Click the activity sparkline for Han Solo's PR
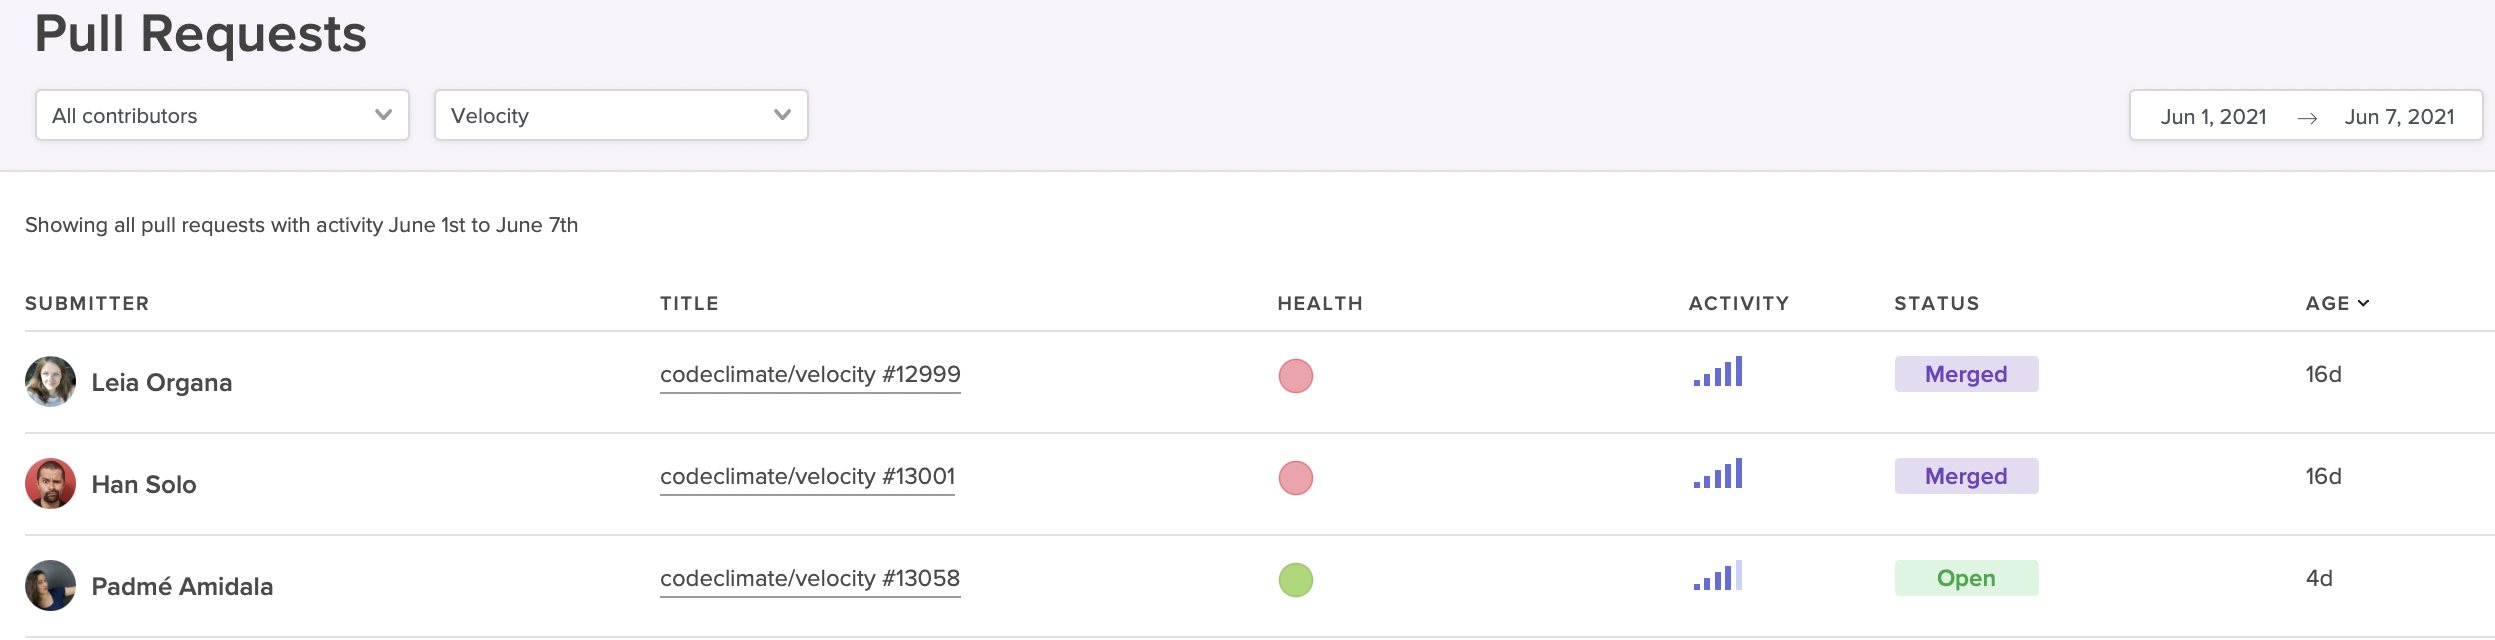 [x=1717, y=476]
